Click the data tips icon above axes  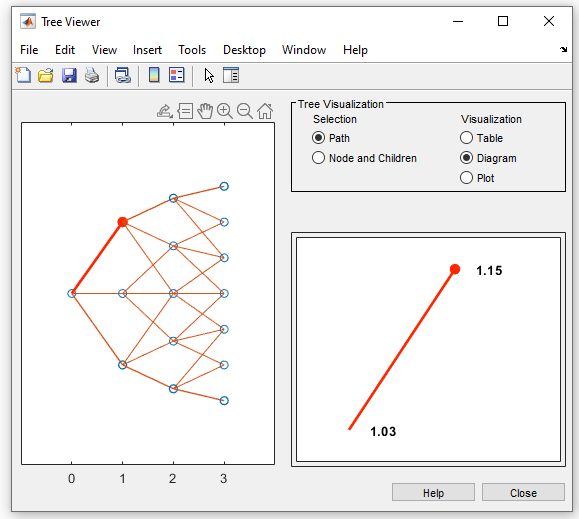(x=185, y=111)
